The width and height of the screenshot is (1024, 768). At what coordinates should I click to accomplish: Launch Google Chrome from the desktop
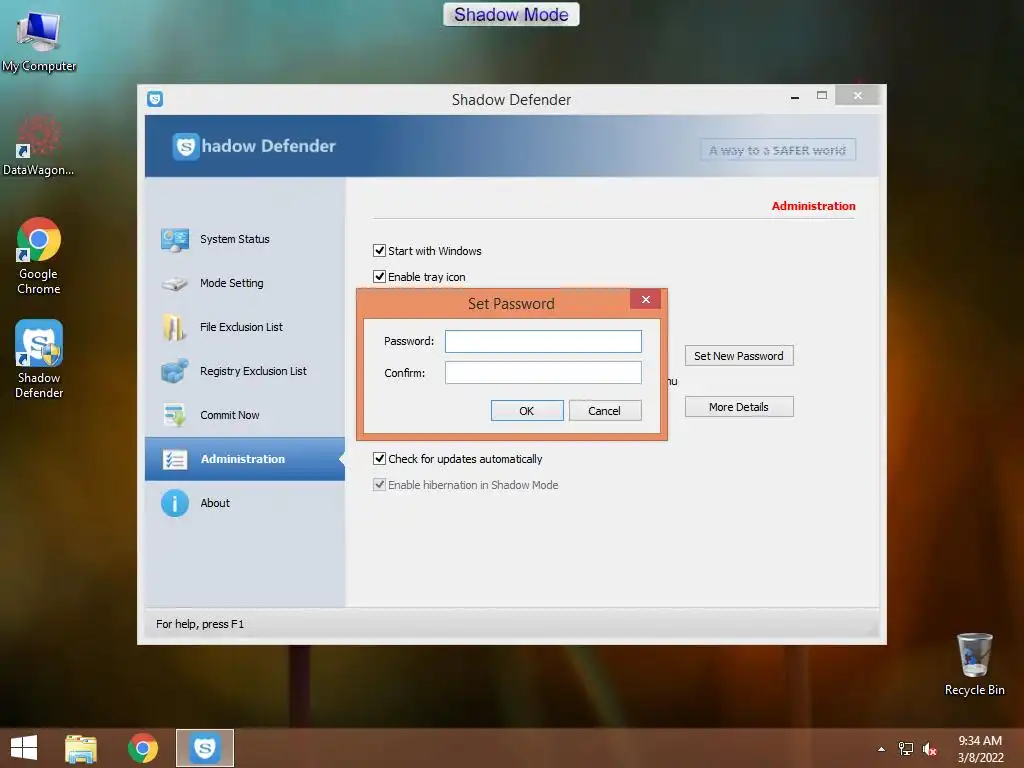39,256
